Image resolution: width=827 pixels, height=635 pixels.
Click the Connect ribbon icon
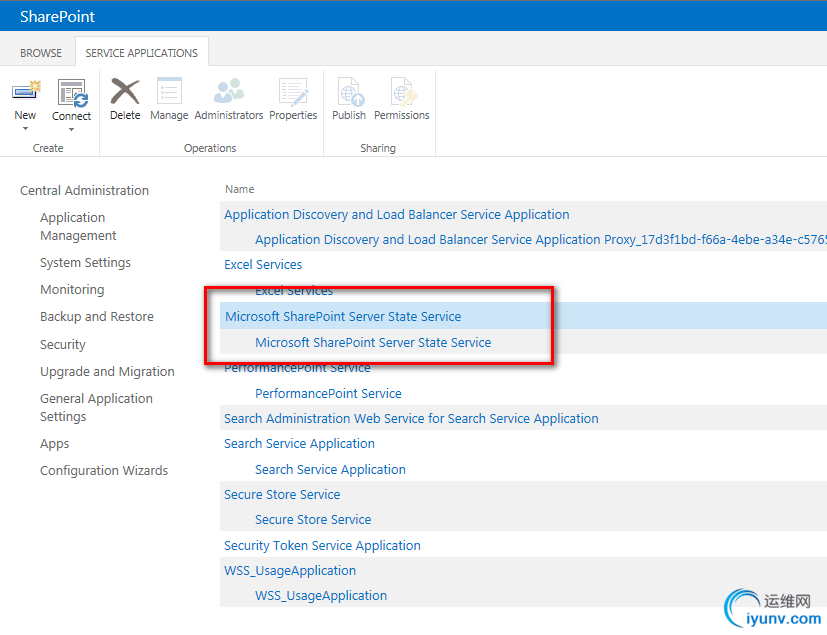[72, 93]
